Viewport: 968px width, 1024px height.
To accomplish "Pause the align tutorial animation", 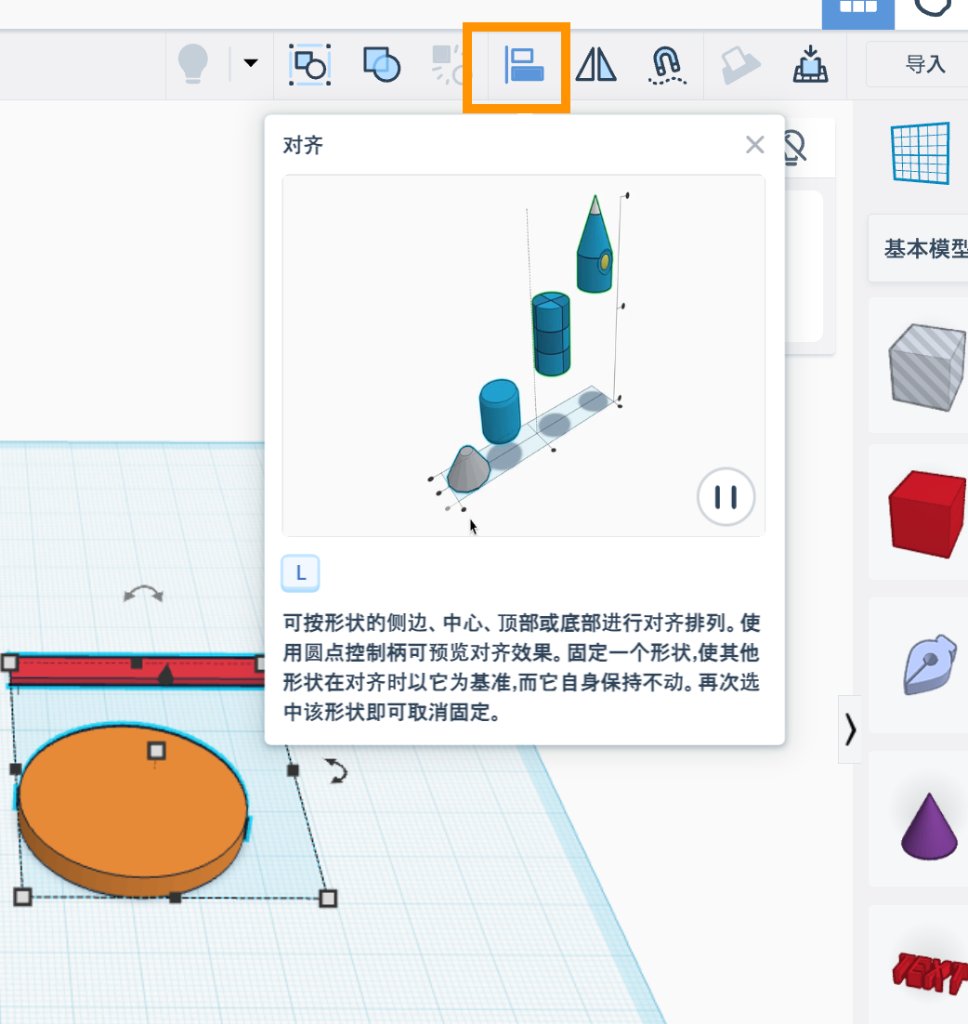I will coord(726,496).
